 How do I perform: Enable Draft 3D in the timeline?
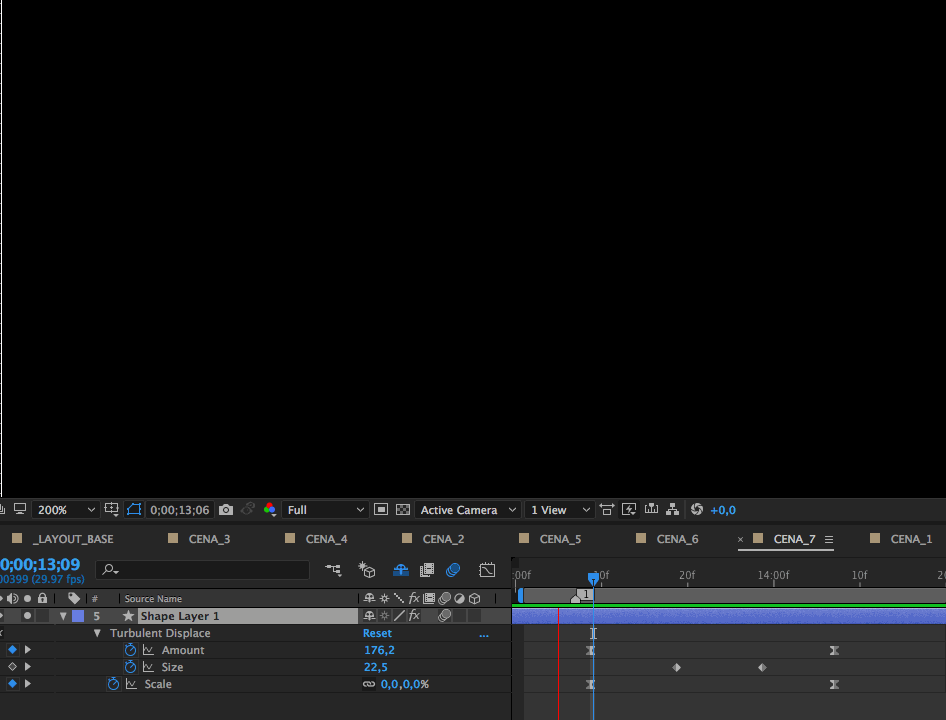pyautogui.click(x=367, y=570)
